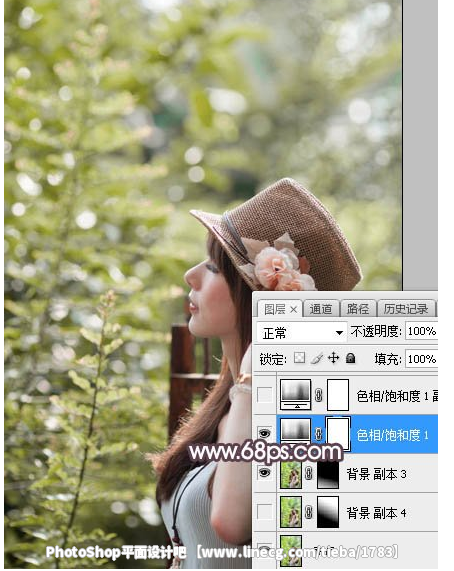Click mask link icon of 背景 副本 4
454x571 pixels.
(309, 512)
